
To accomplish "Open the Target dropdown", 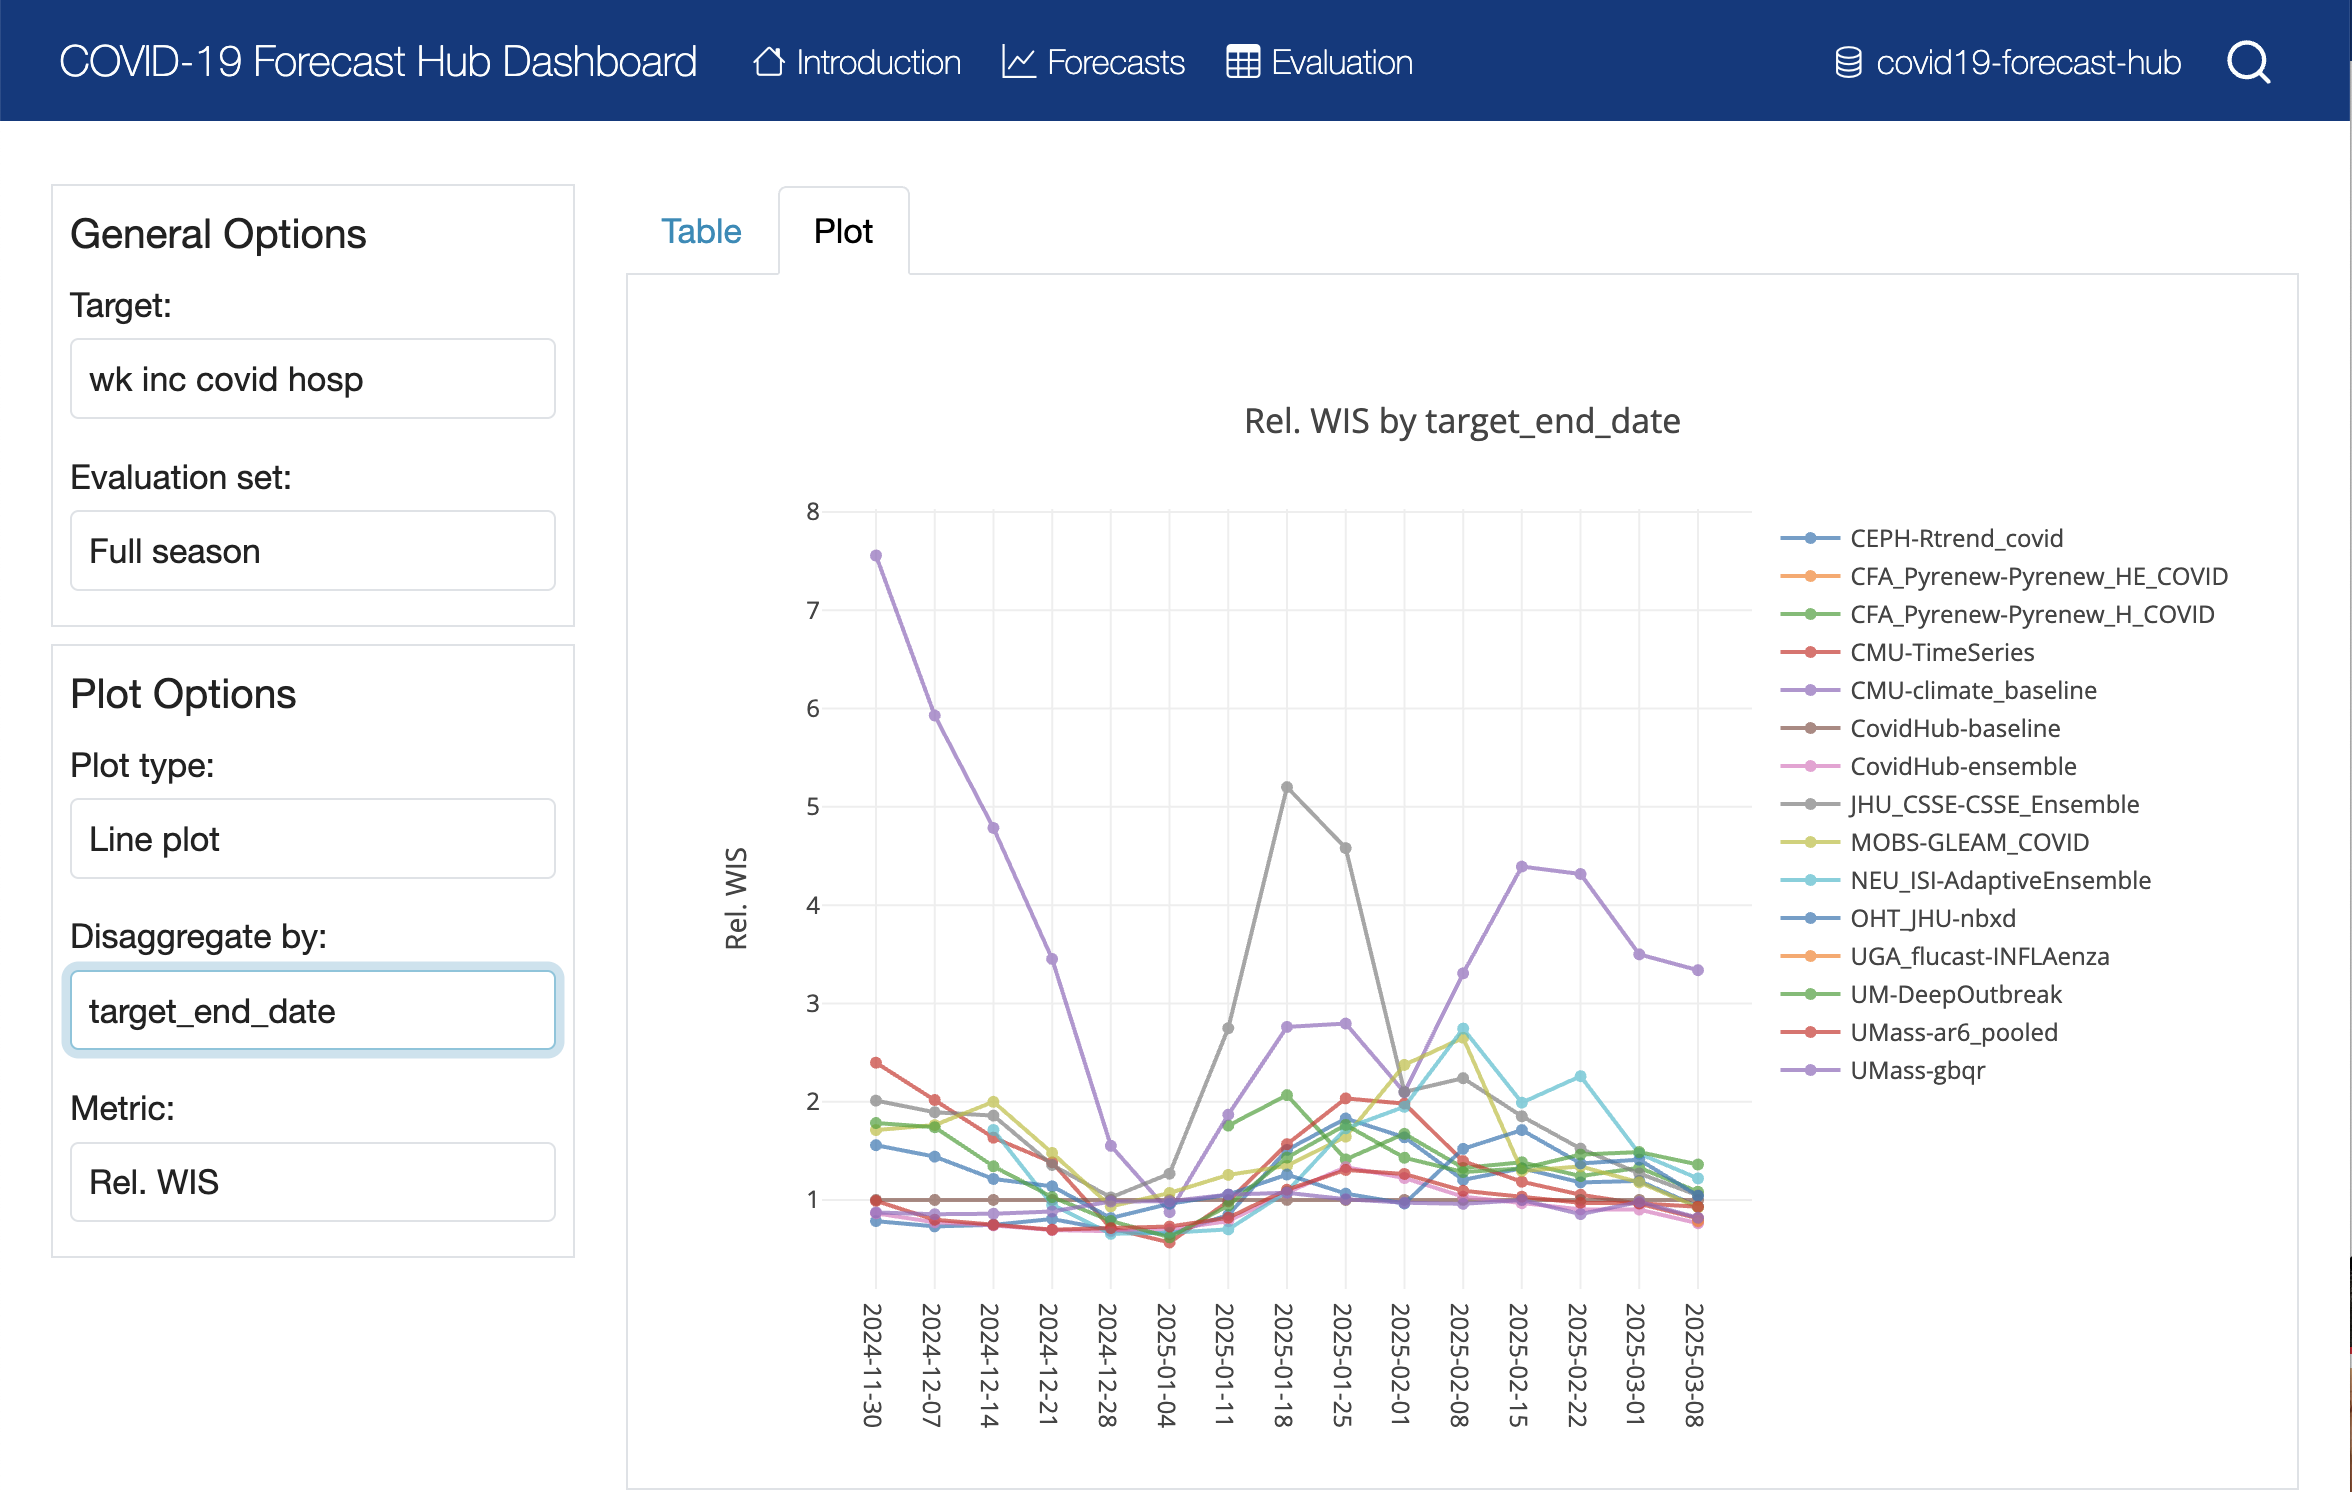I will tap(313, 379).
